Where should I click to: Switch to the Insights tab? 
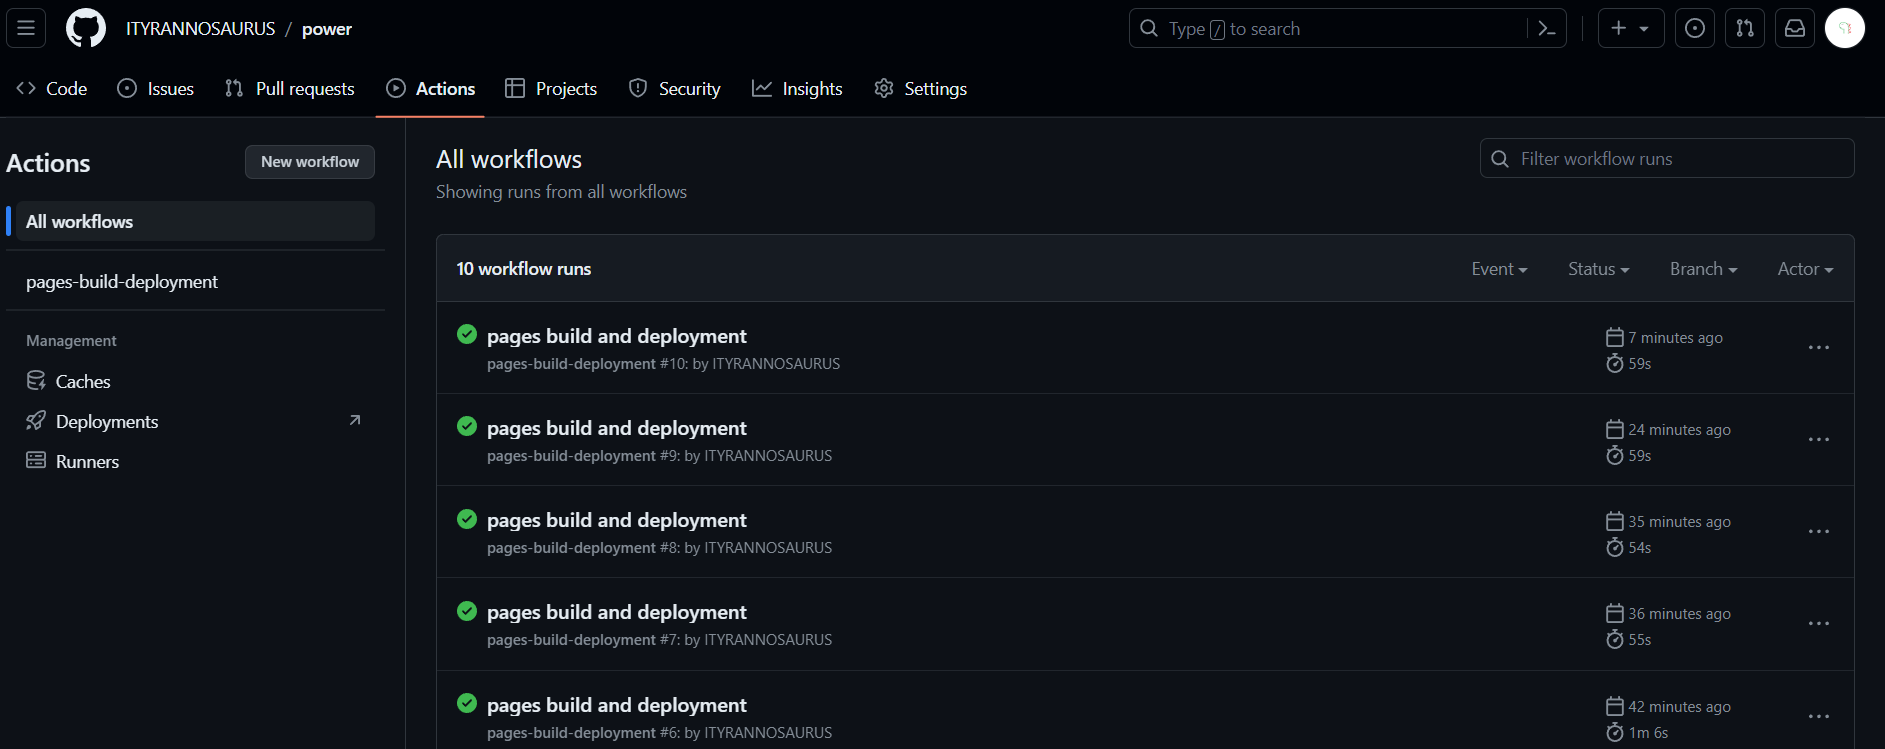[x=797, y=88]
